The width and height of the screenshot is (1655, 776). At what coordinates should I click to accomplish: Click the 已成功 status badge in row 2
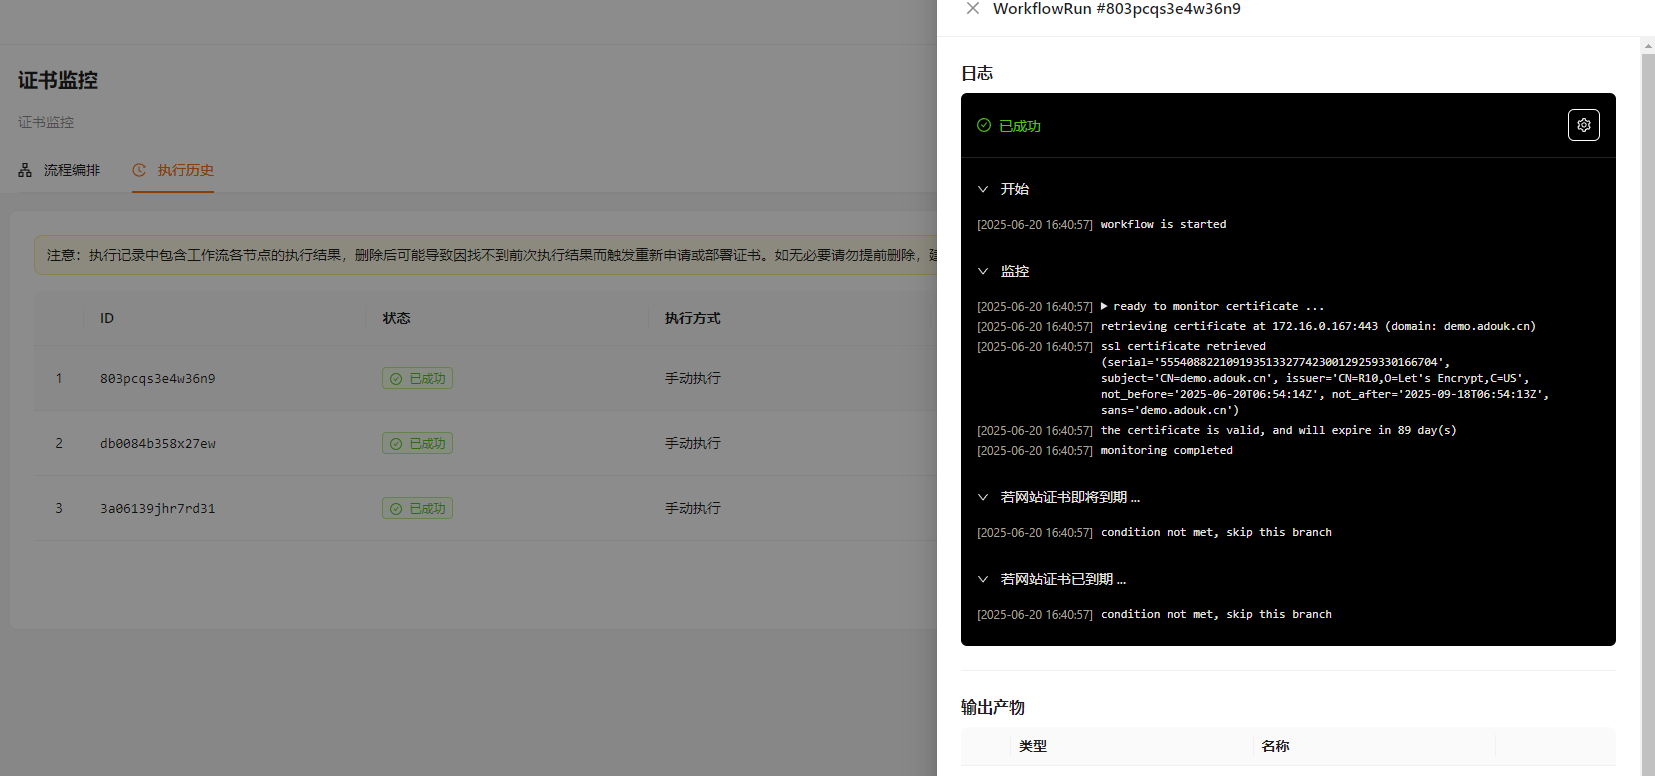point(417,443)
